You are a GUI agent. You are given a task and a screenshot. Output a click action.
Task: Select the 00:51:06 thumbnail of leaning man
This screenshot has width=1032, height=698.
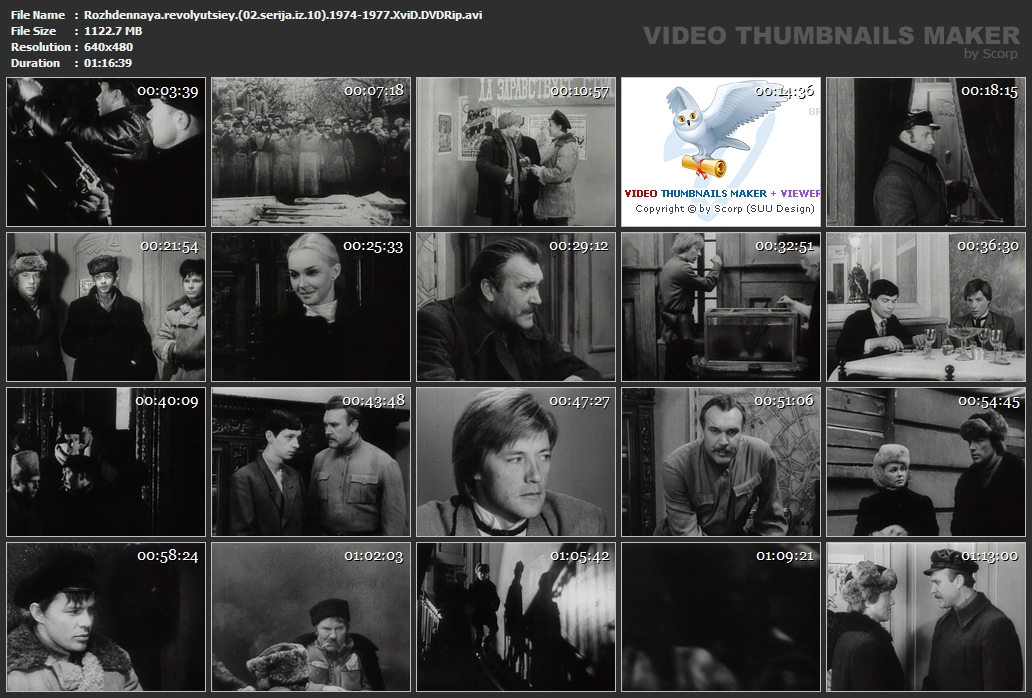click(x=721, y=462)
